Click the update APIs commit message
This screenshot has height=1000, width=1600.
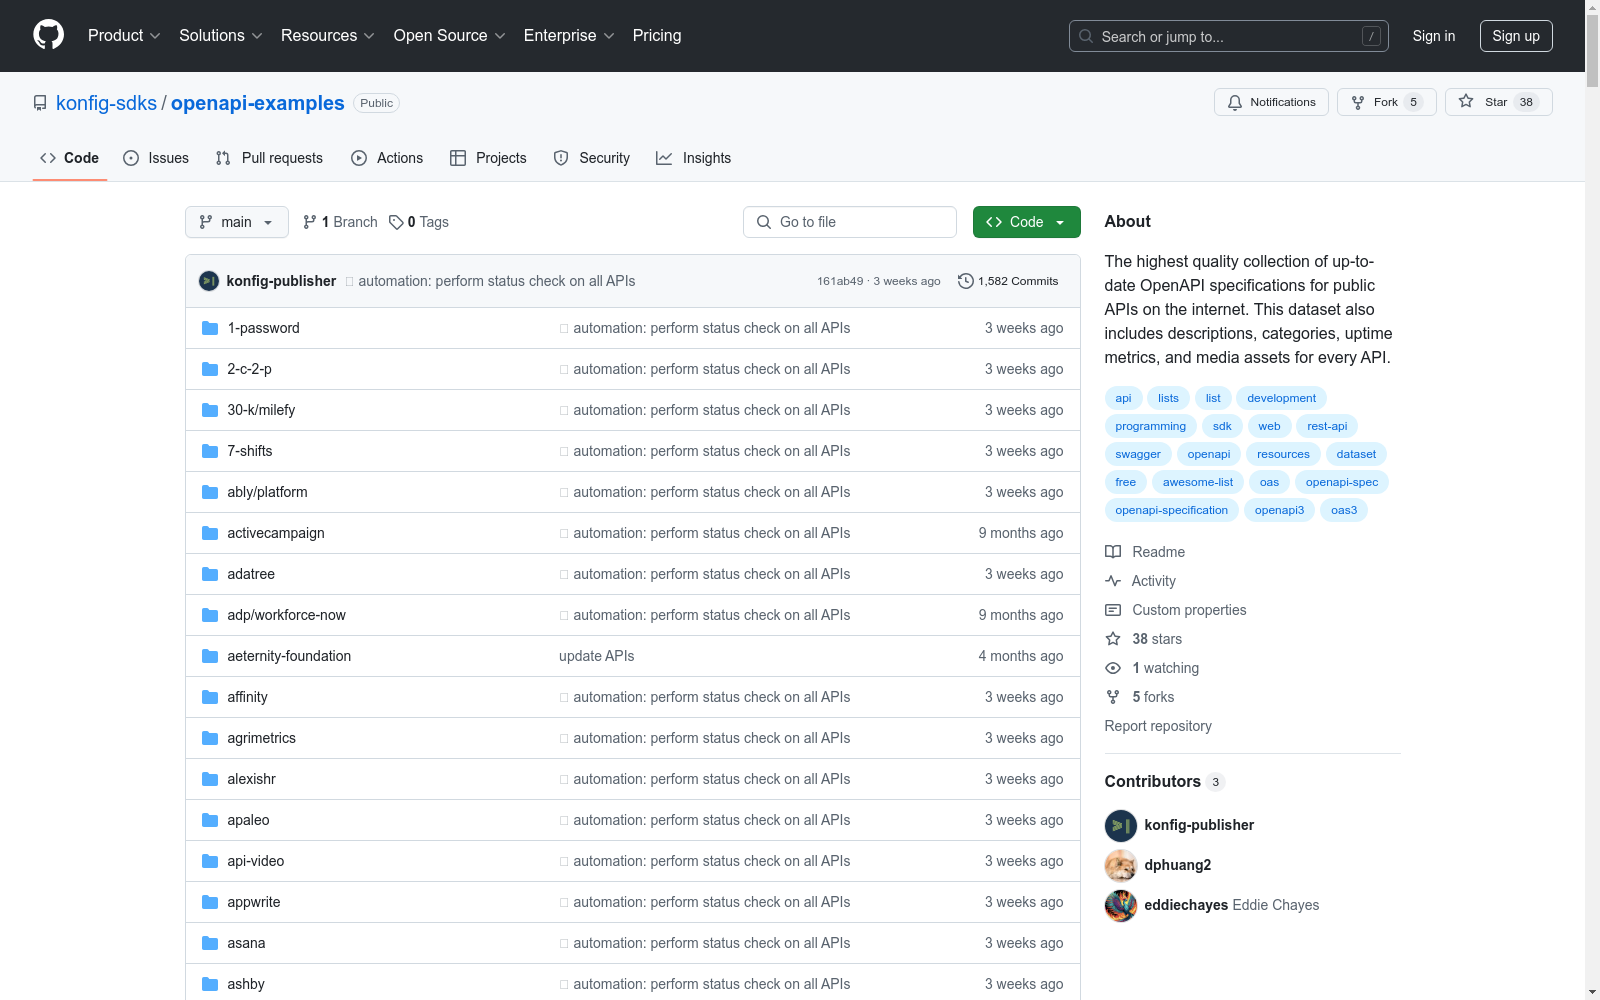(597, 656)
